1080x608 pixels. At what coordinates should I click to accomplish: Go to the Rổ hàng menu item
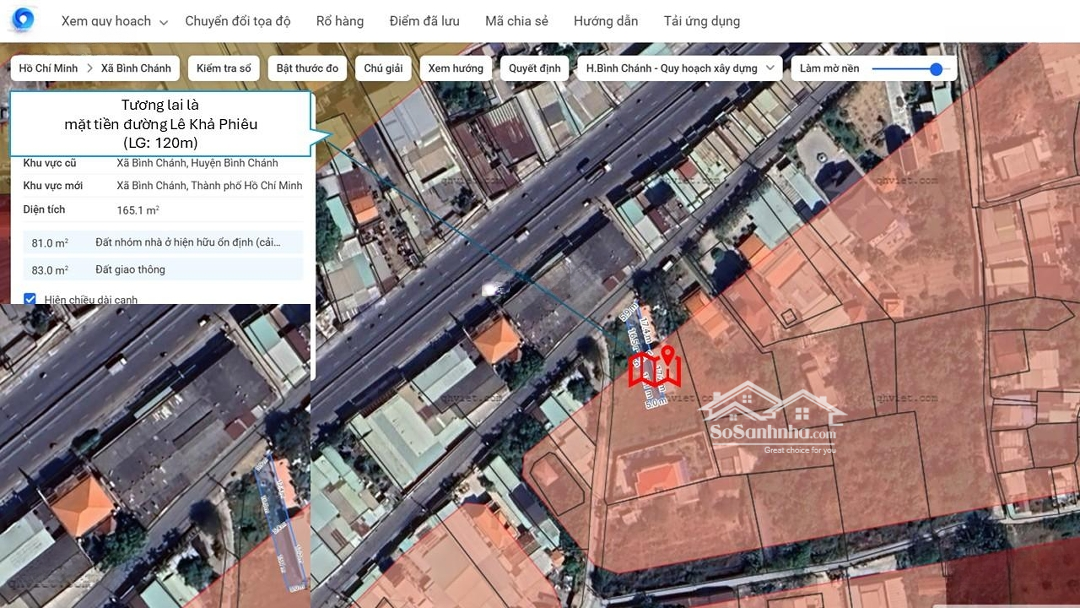tap(340, 21)
